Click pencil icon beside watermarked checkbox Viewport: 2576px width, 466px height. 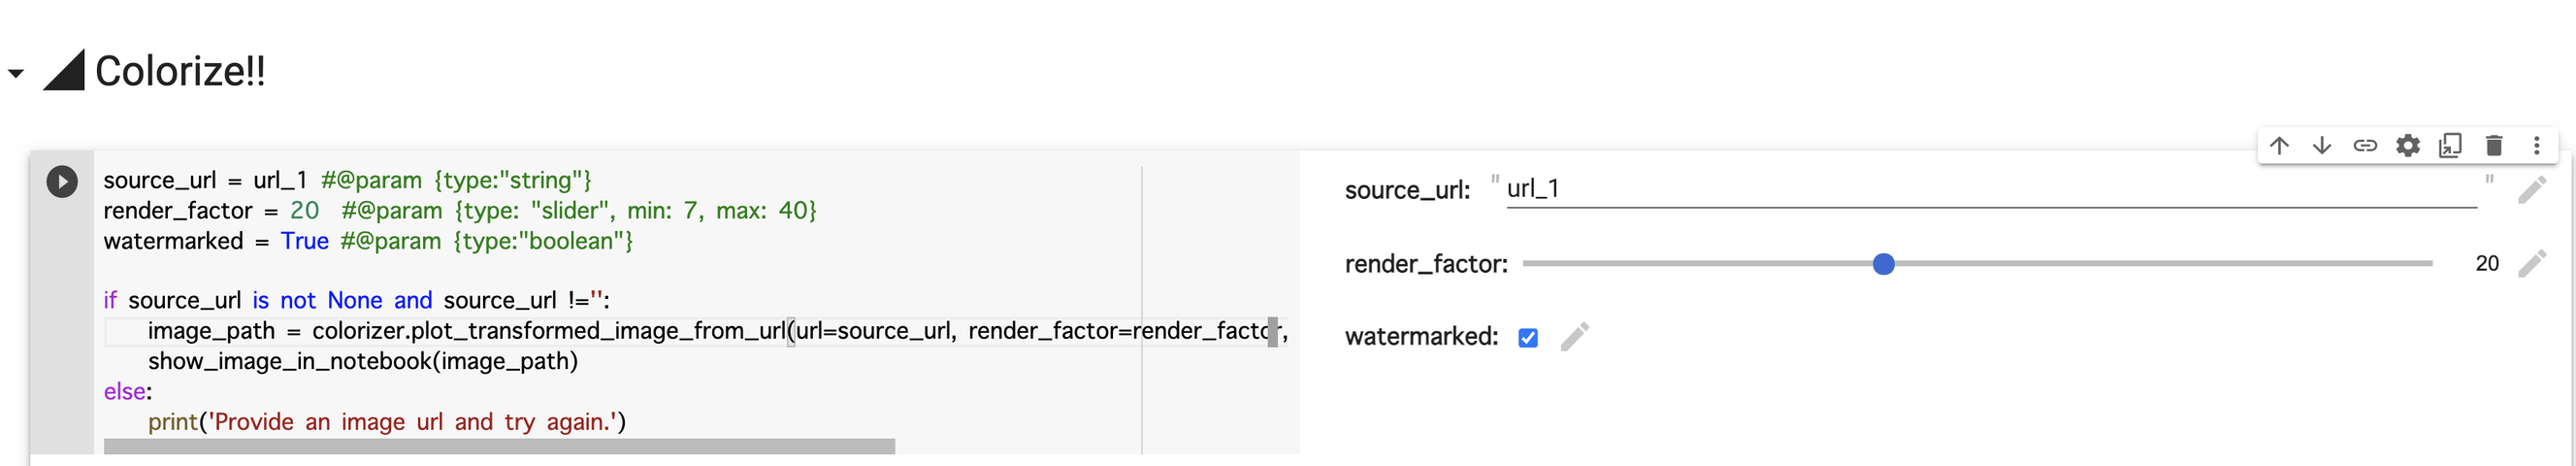pos(1575,337)
